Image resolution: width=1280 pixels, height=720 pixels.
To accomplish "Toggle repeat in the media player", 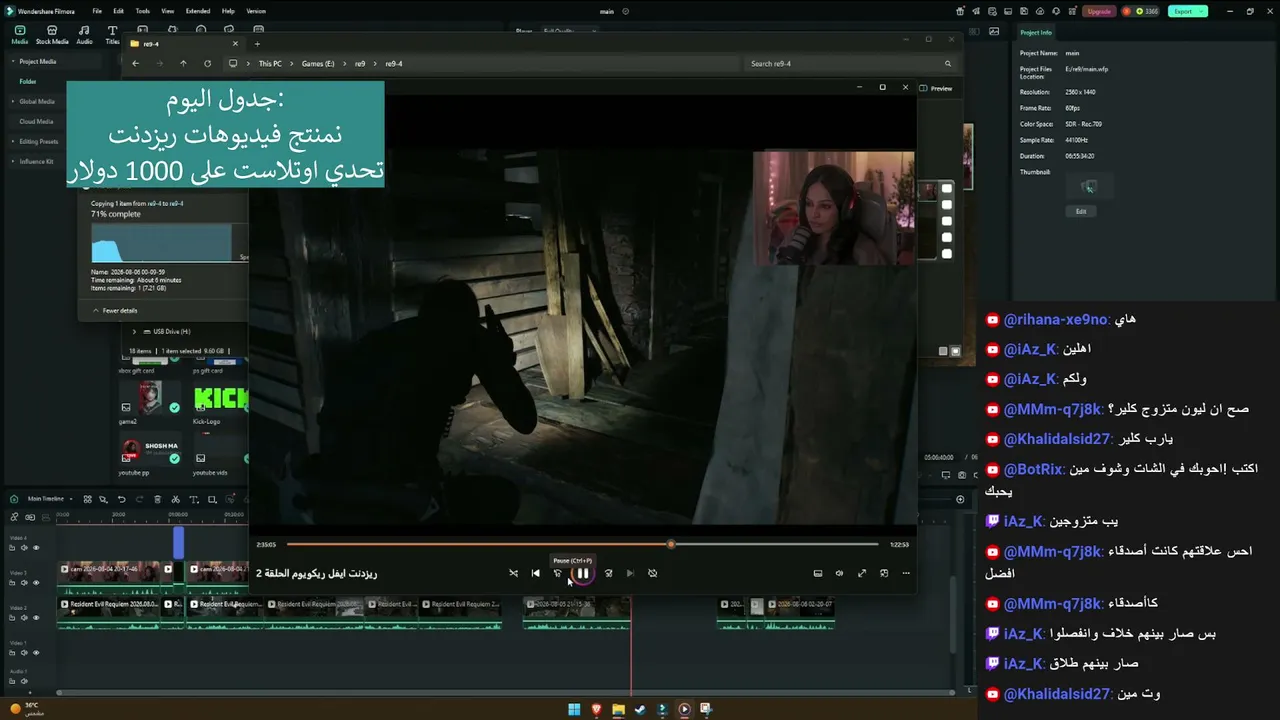I will (652, 573).
